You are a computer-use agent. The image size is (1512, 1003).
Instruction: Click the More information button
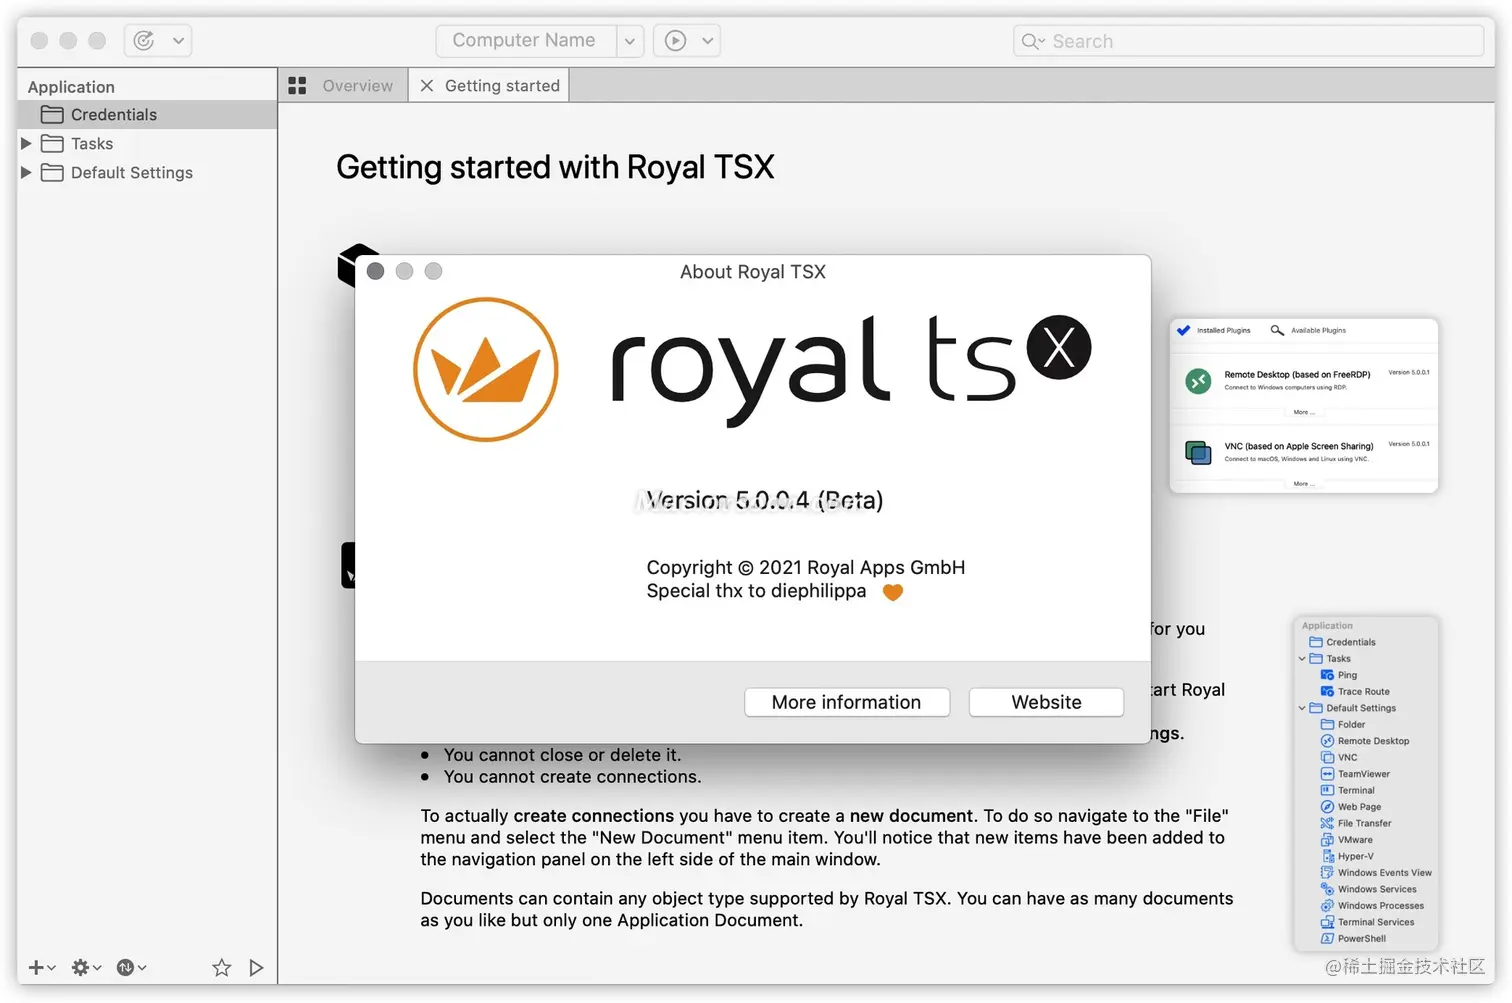tap(847, 702)
